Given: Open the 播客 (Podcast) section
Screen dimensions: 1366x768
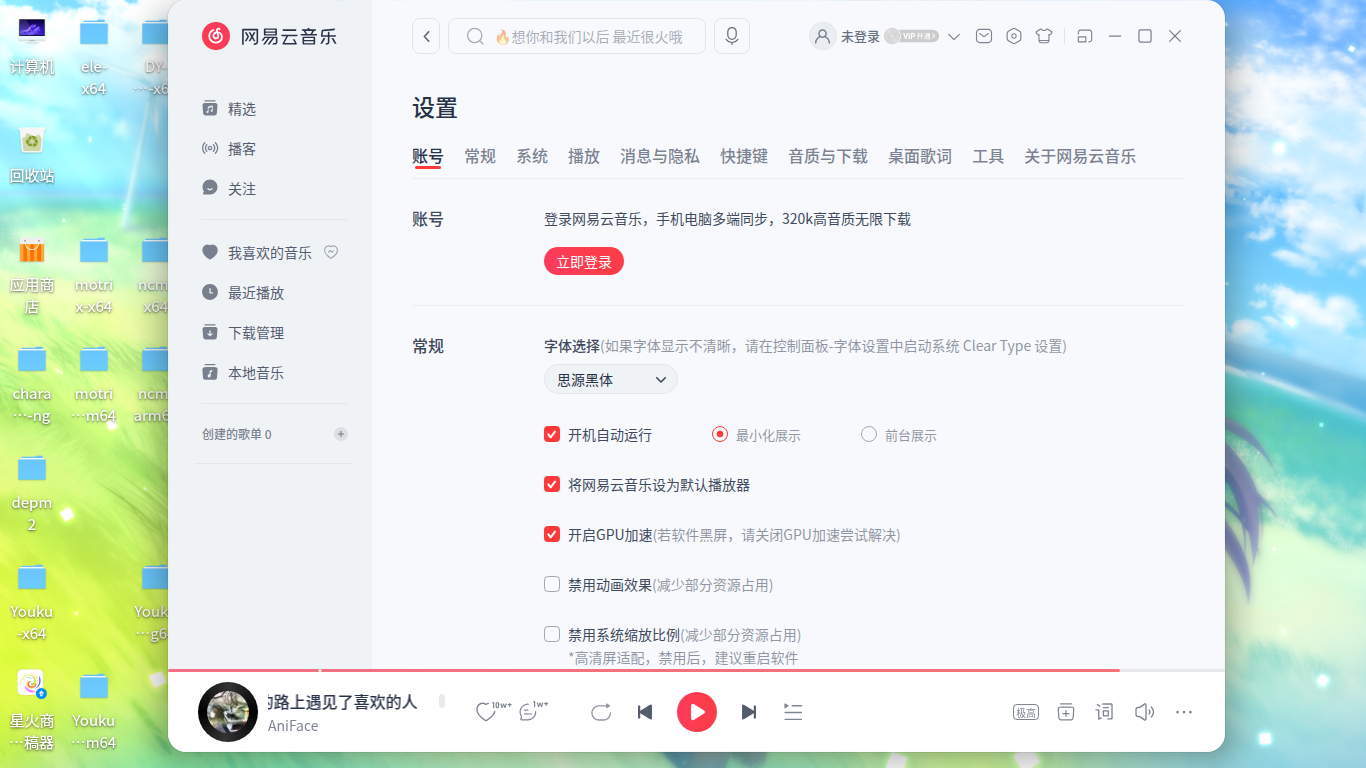Looking at the screenshot, I should point(240,148).
